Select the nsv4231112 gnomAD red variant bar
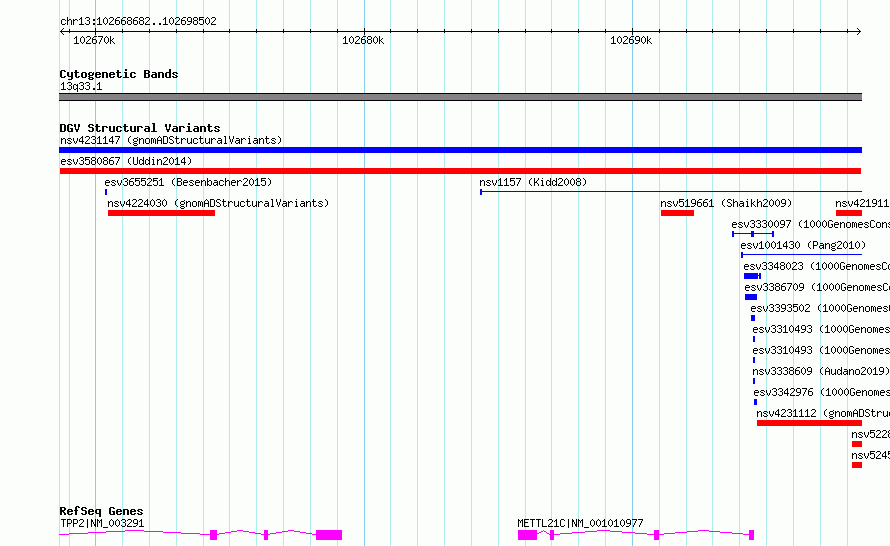This screenshot has width=890, height=546. [809, 423]
